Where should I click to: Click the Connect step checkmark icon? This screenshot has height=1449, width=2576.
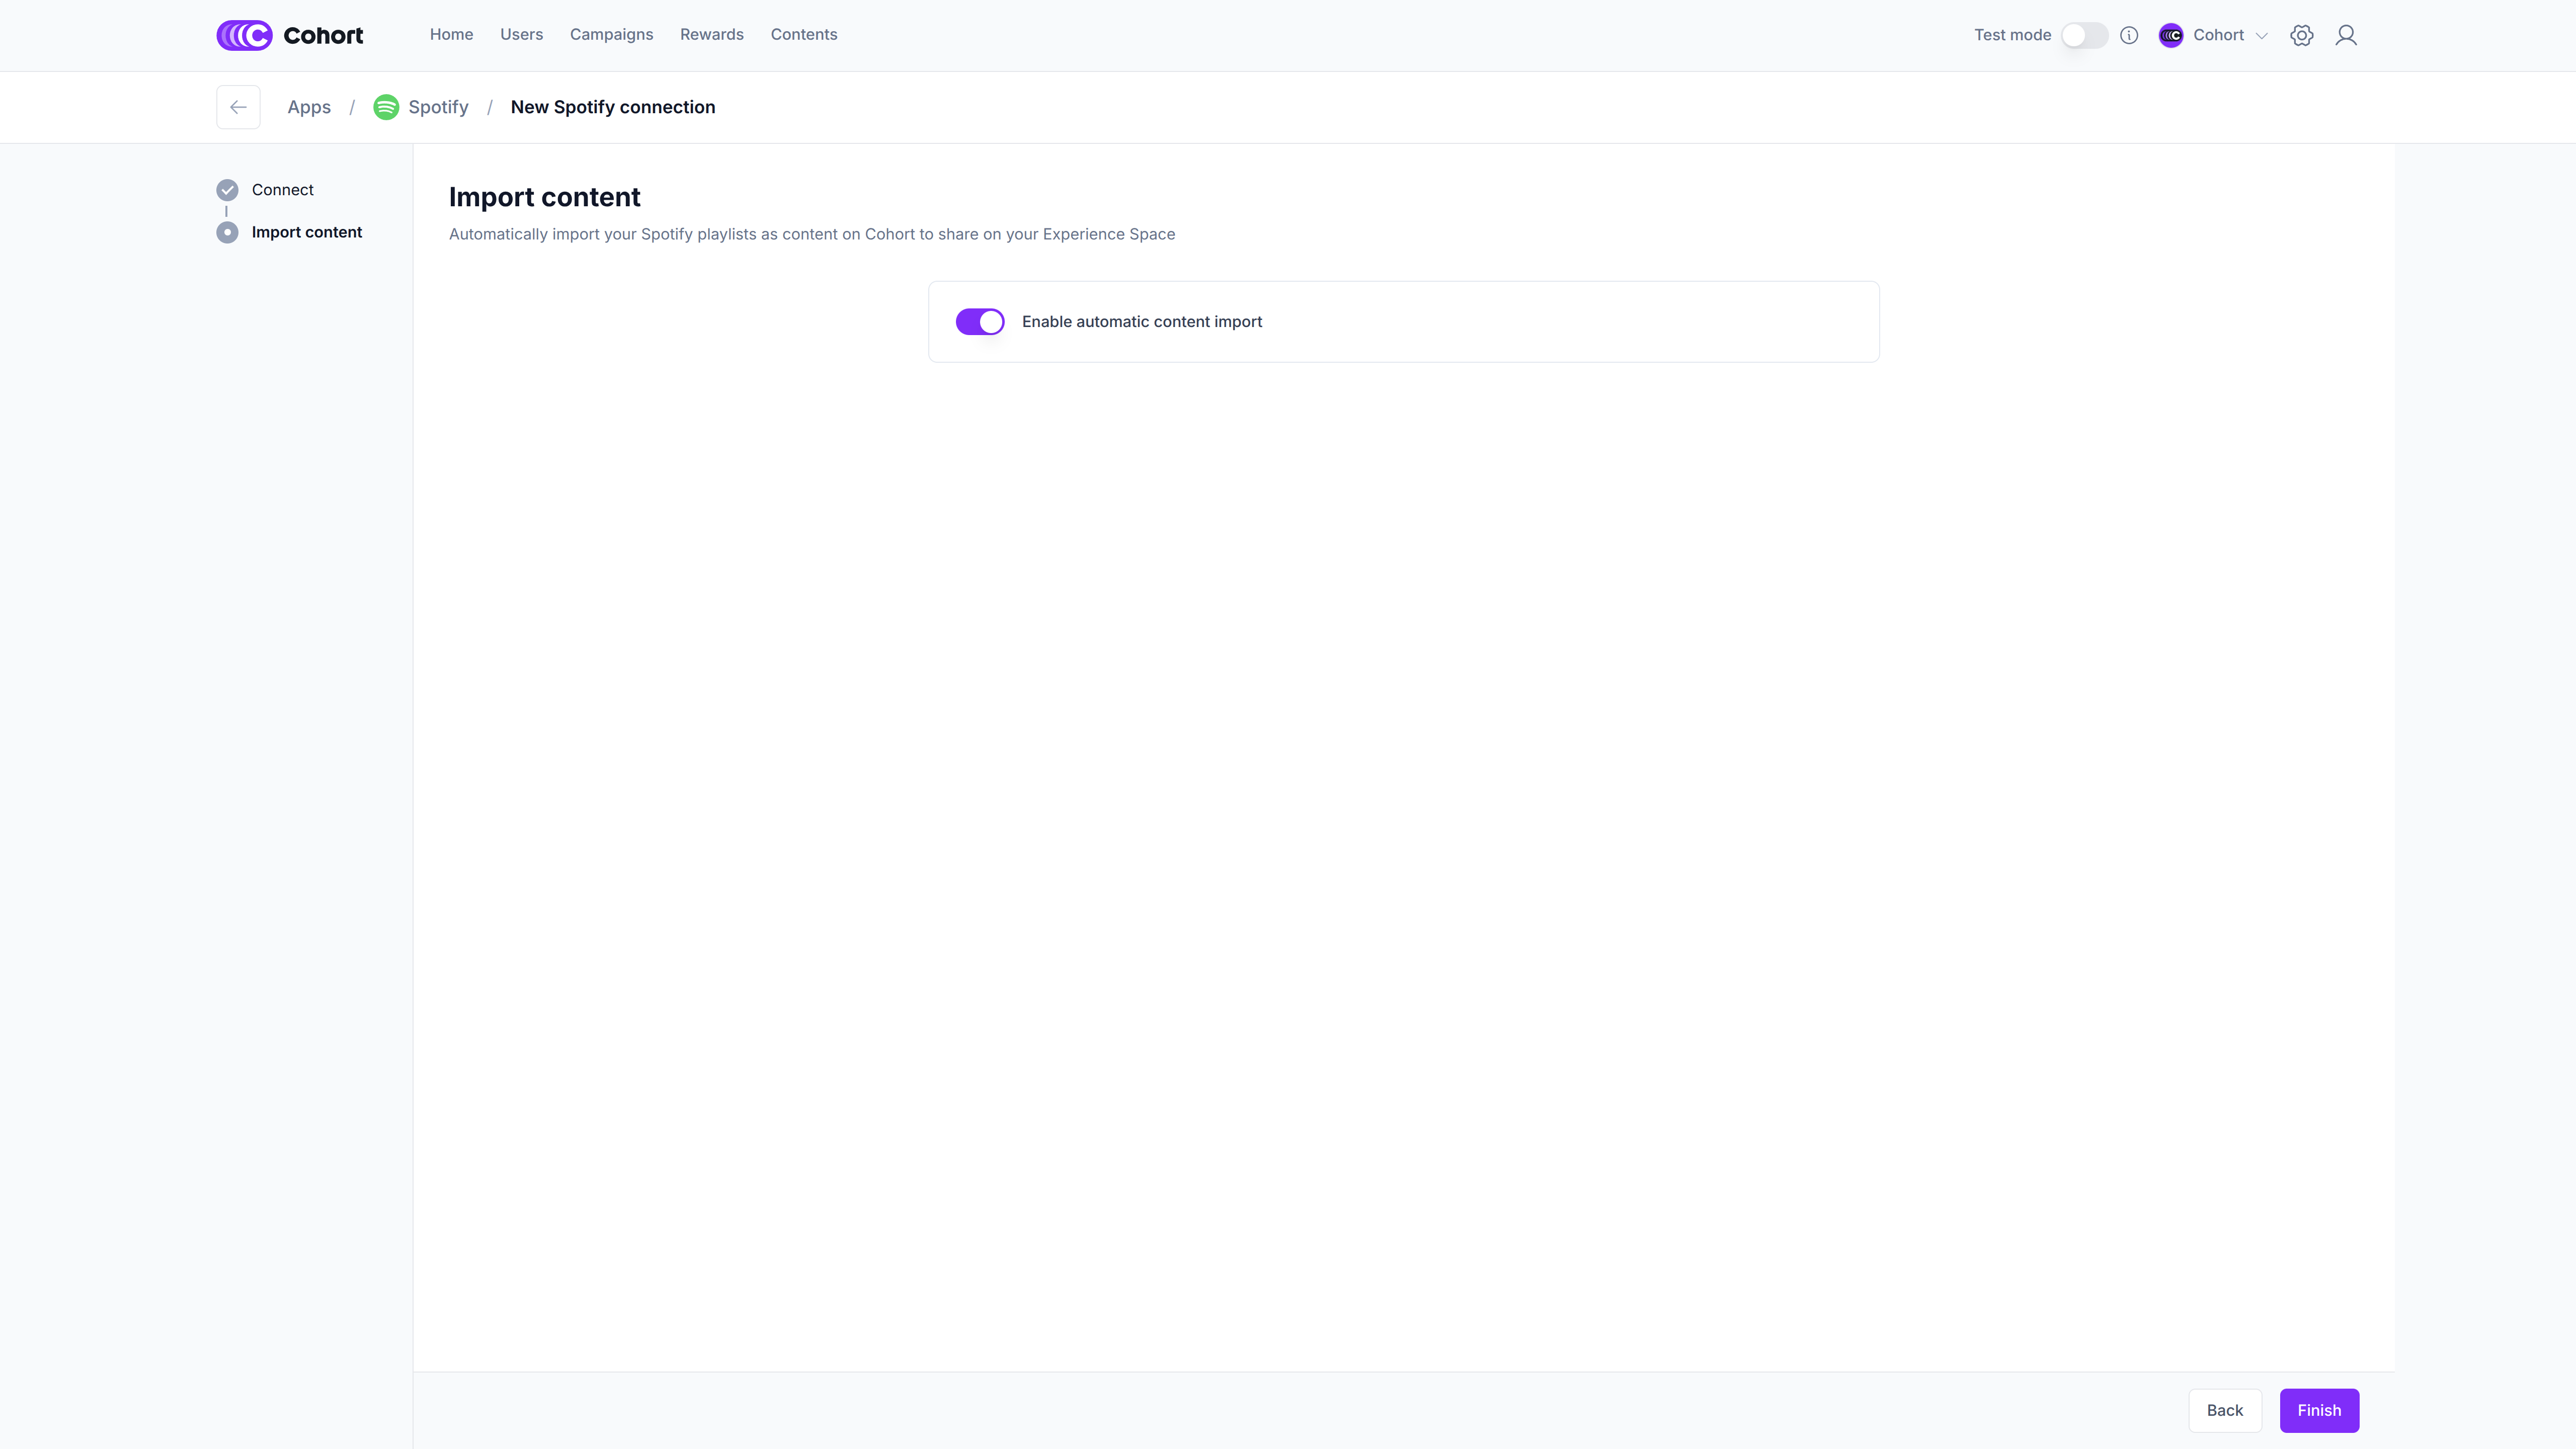click(x=227, y=190)
